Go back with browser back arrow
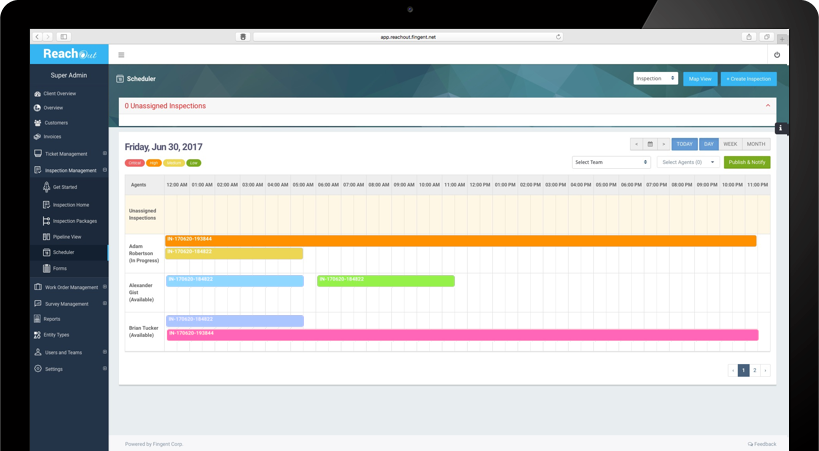 [37, 37]
